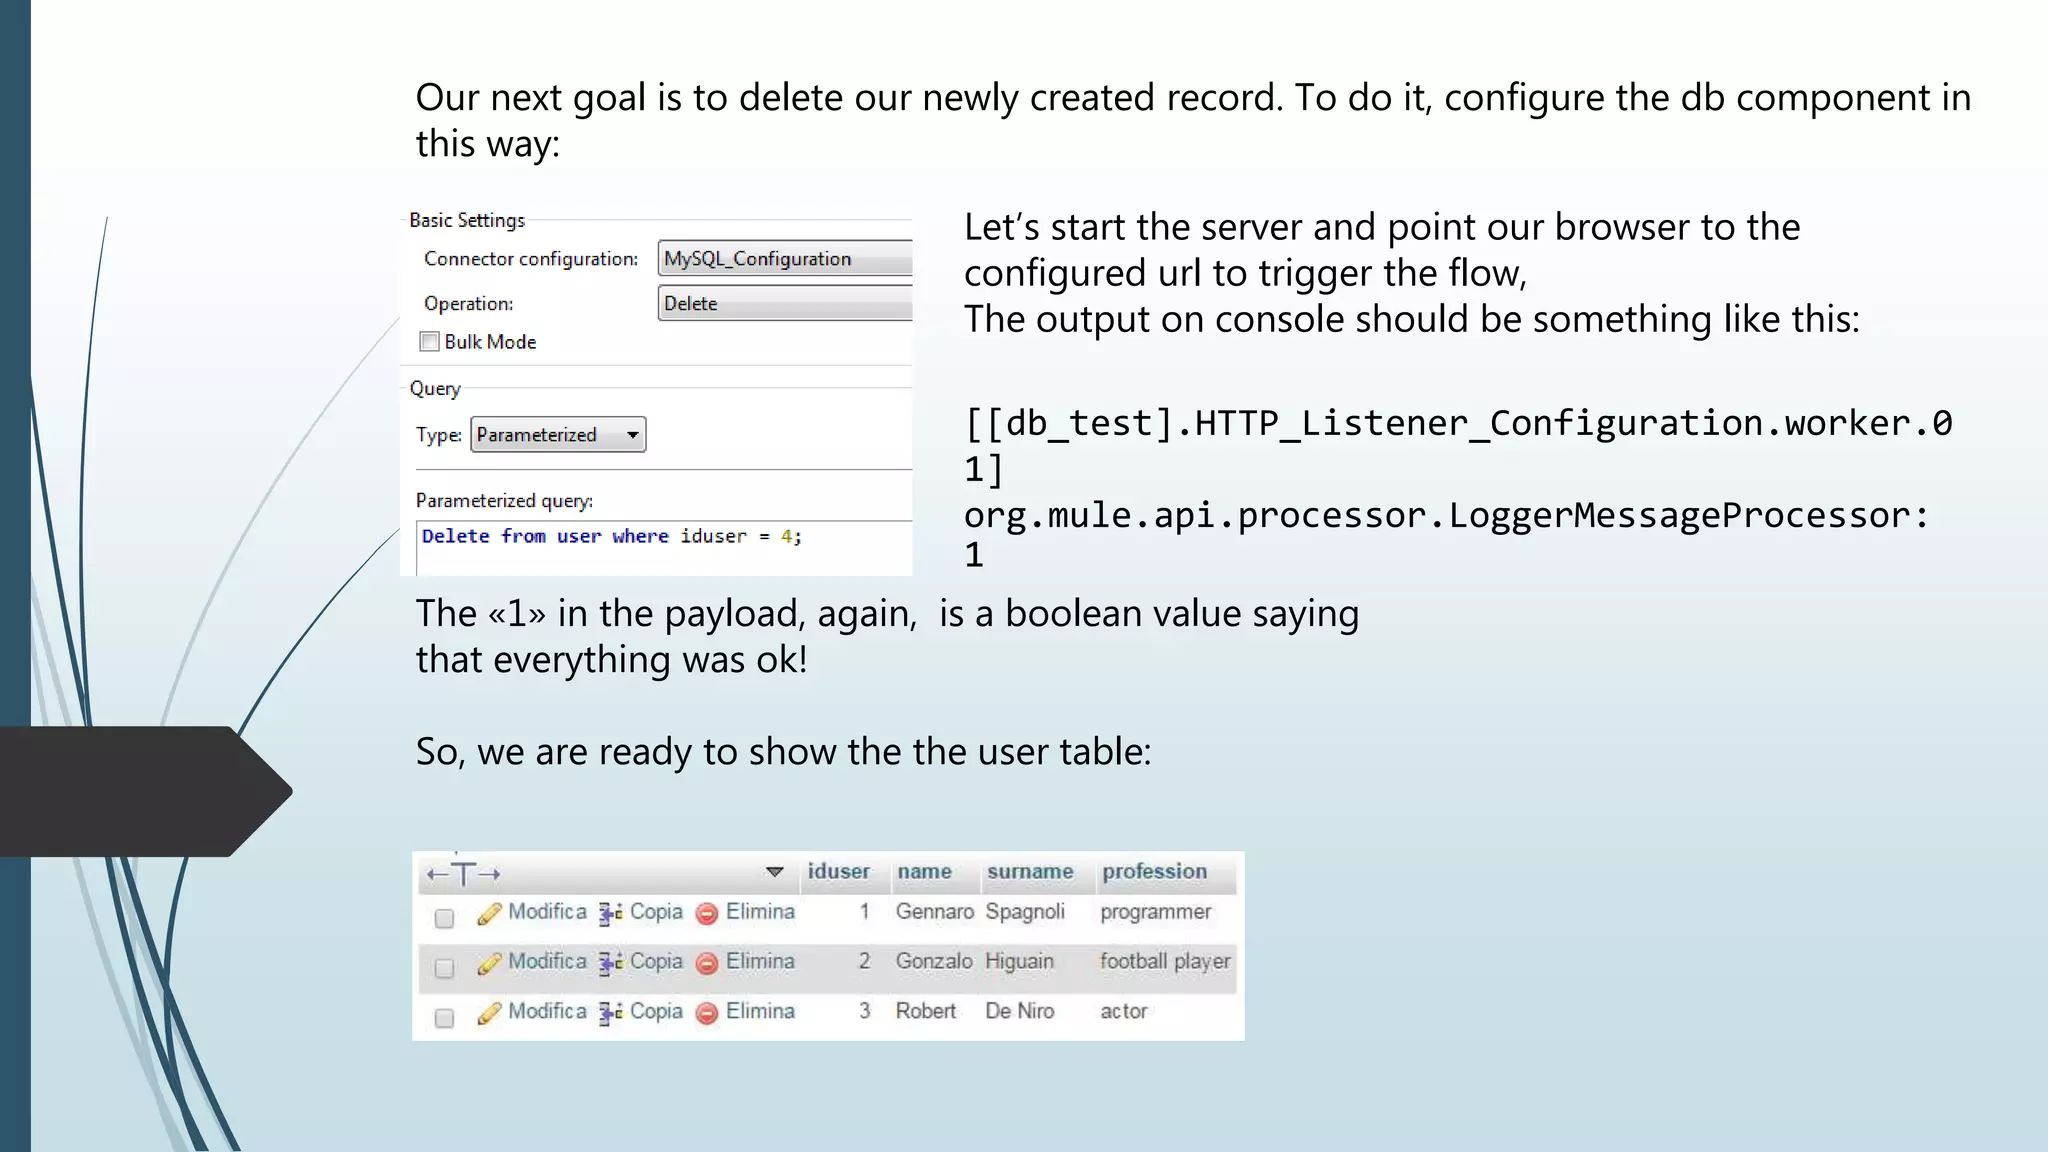This screenshot has height=1152, width=2048.
Task: Click the 'Higuain' surname cell
Action: [x=1019, y=962]
